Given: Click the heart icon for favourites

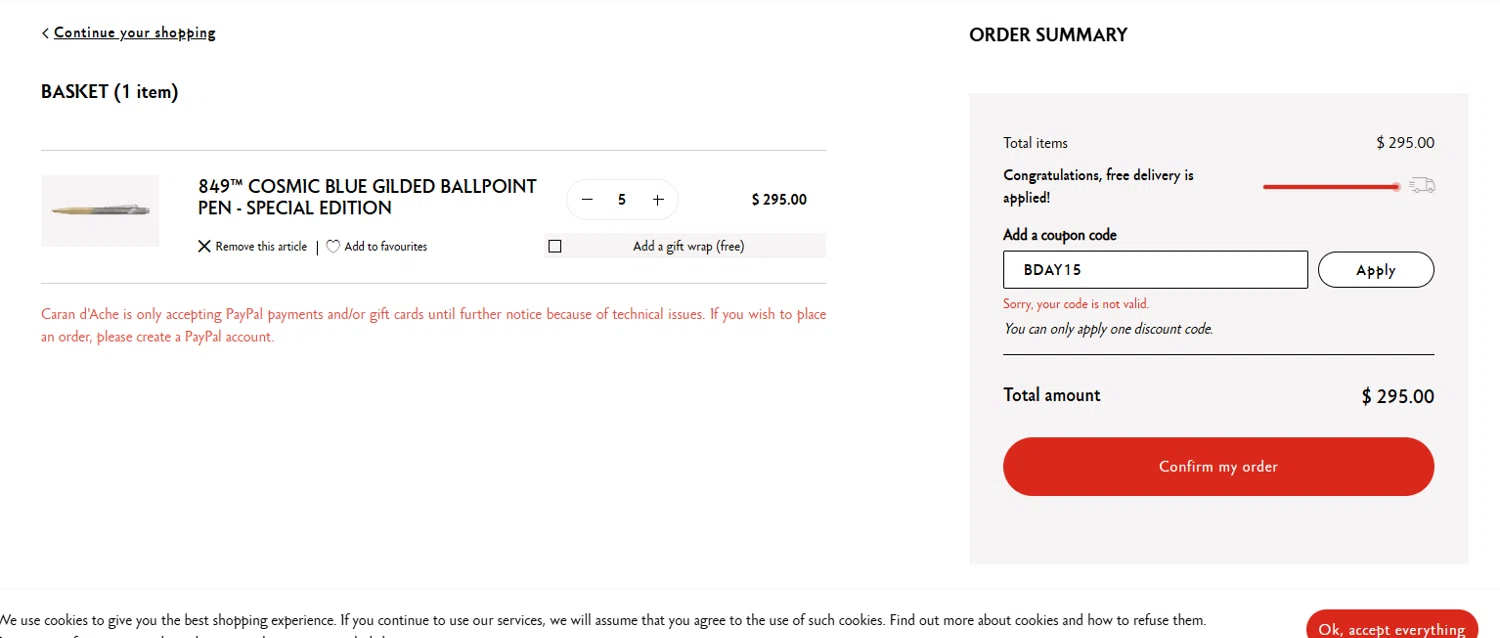Looking at the screenshot, I should 333,246.
